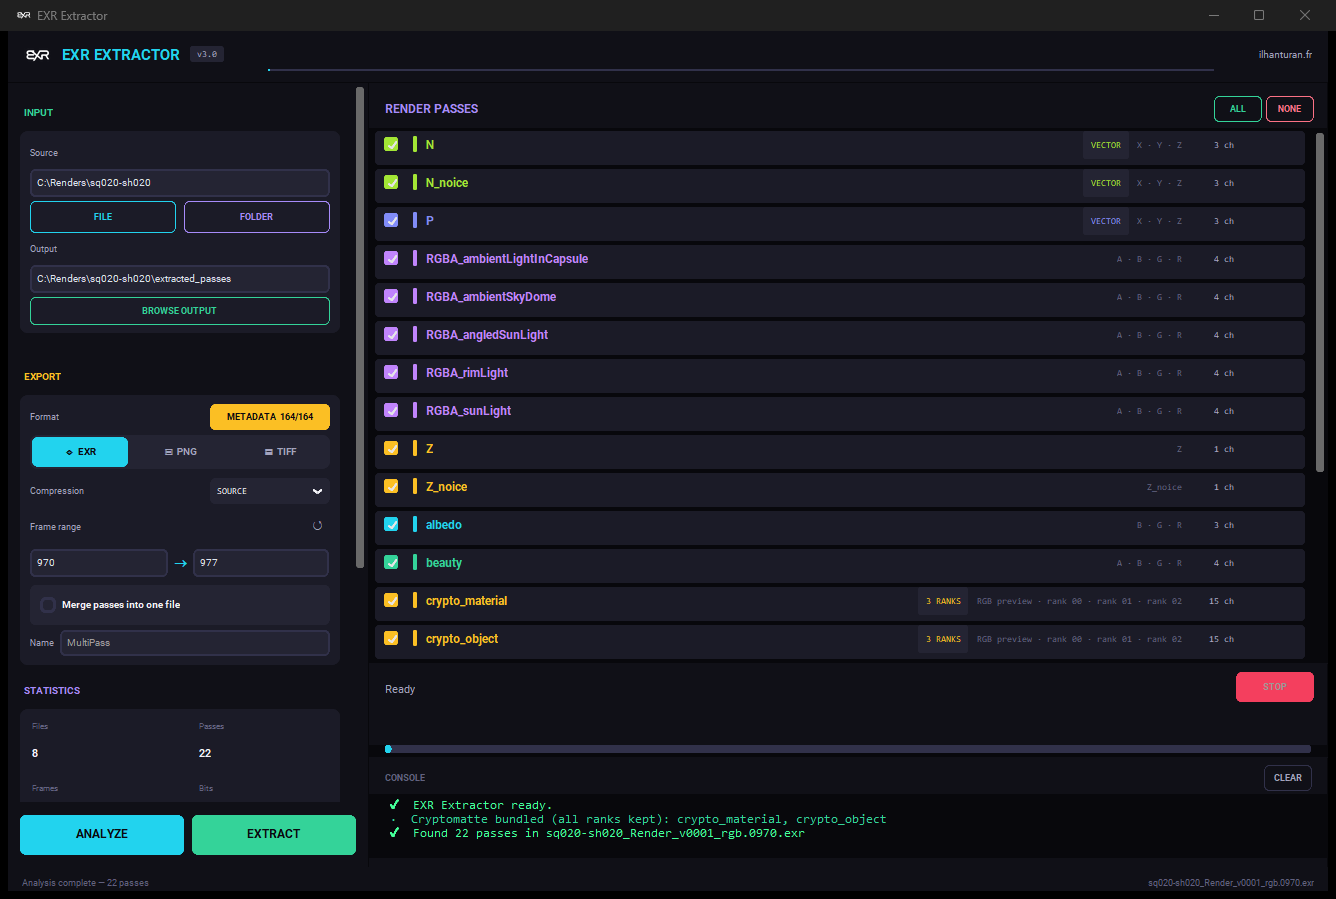
Task: Click the MultiPass name field
Action: 195,643
